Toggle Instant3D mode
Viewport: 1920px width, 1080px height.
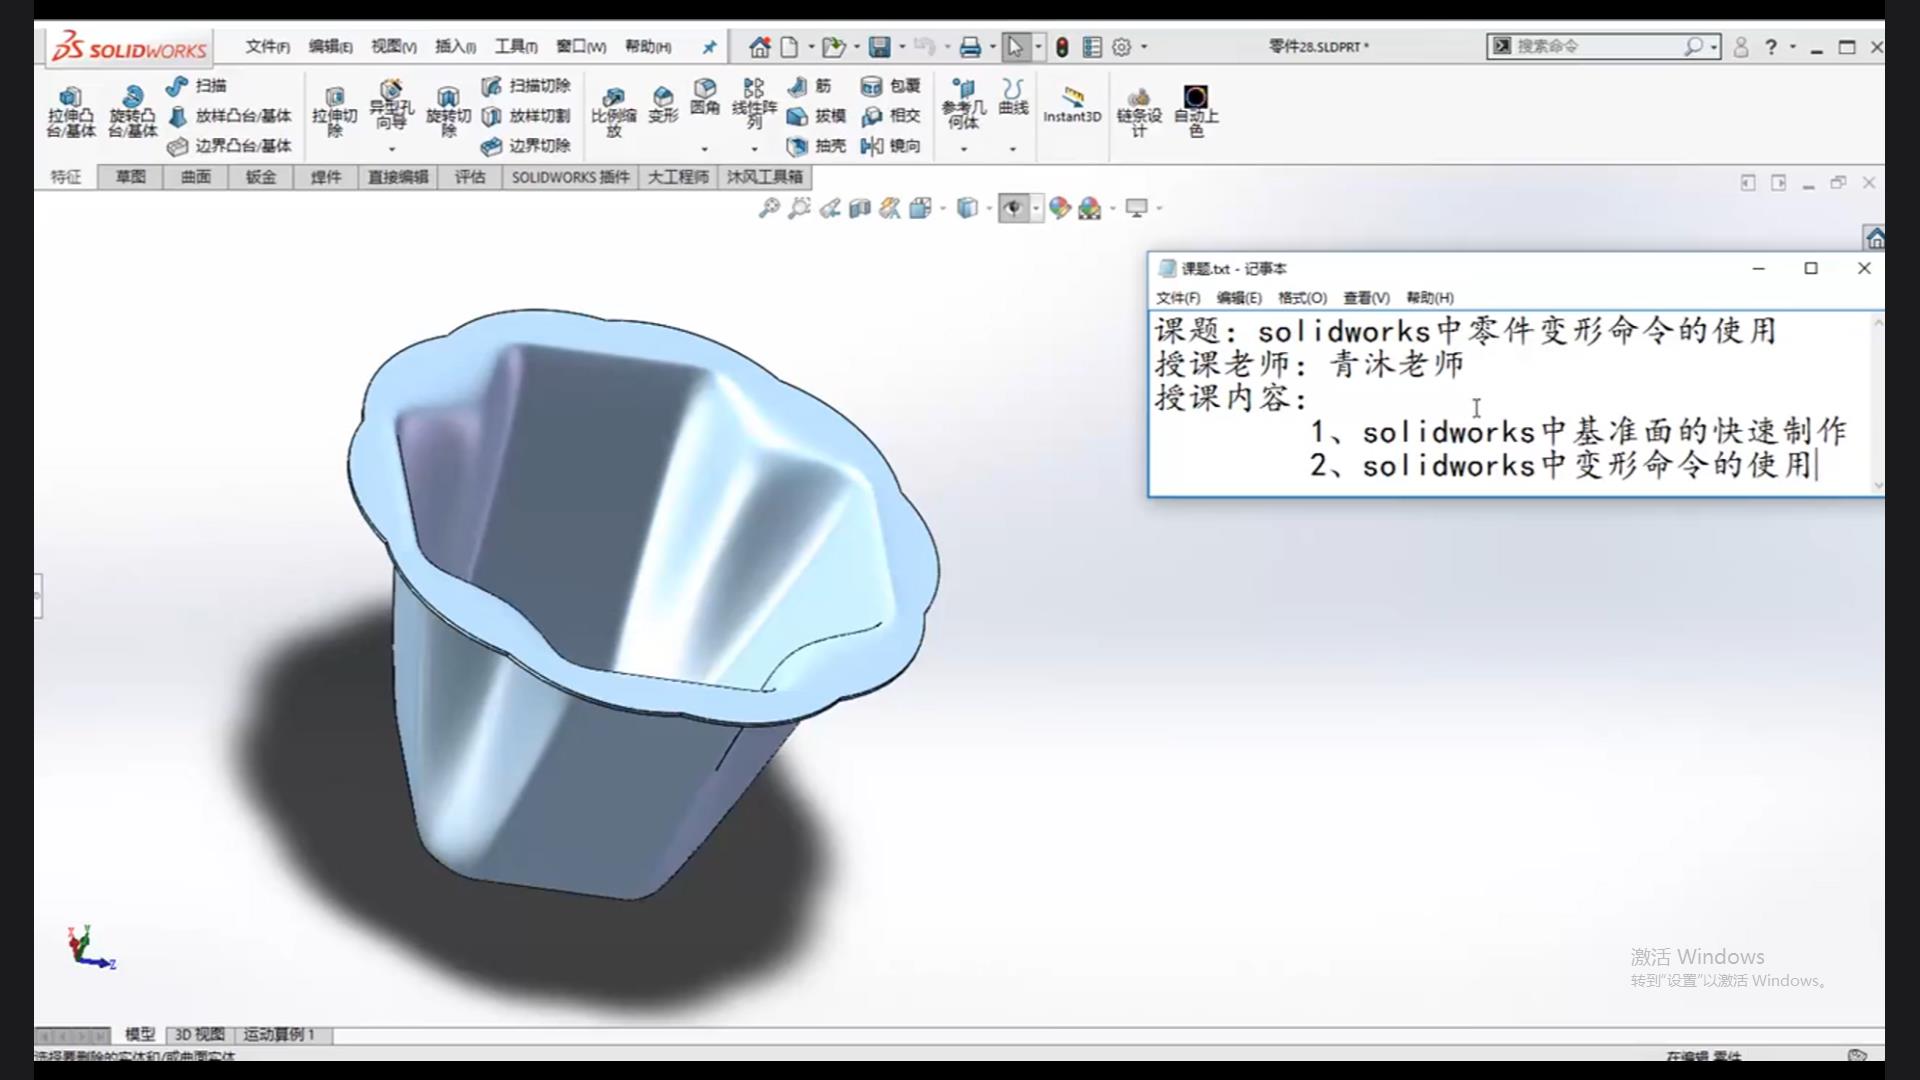[1072, 104]
